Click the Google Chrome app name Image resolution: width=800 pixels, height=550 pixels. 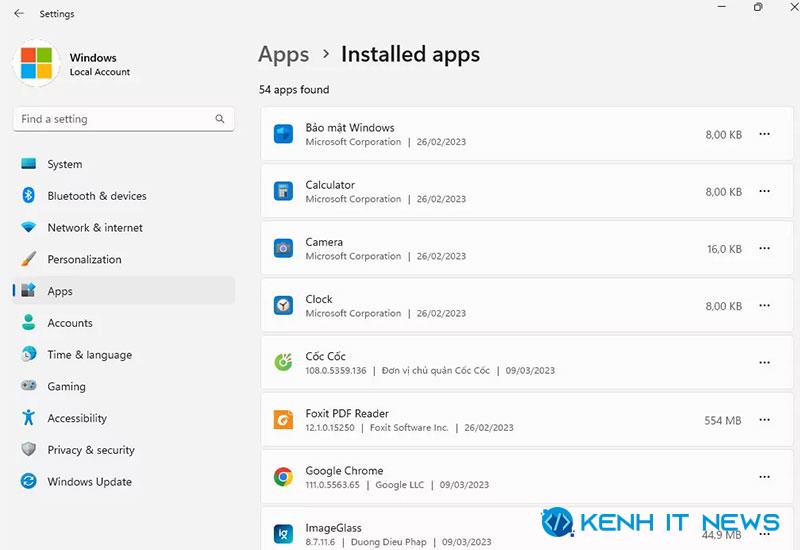point(344,470)
